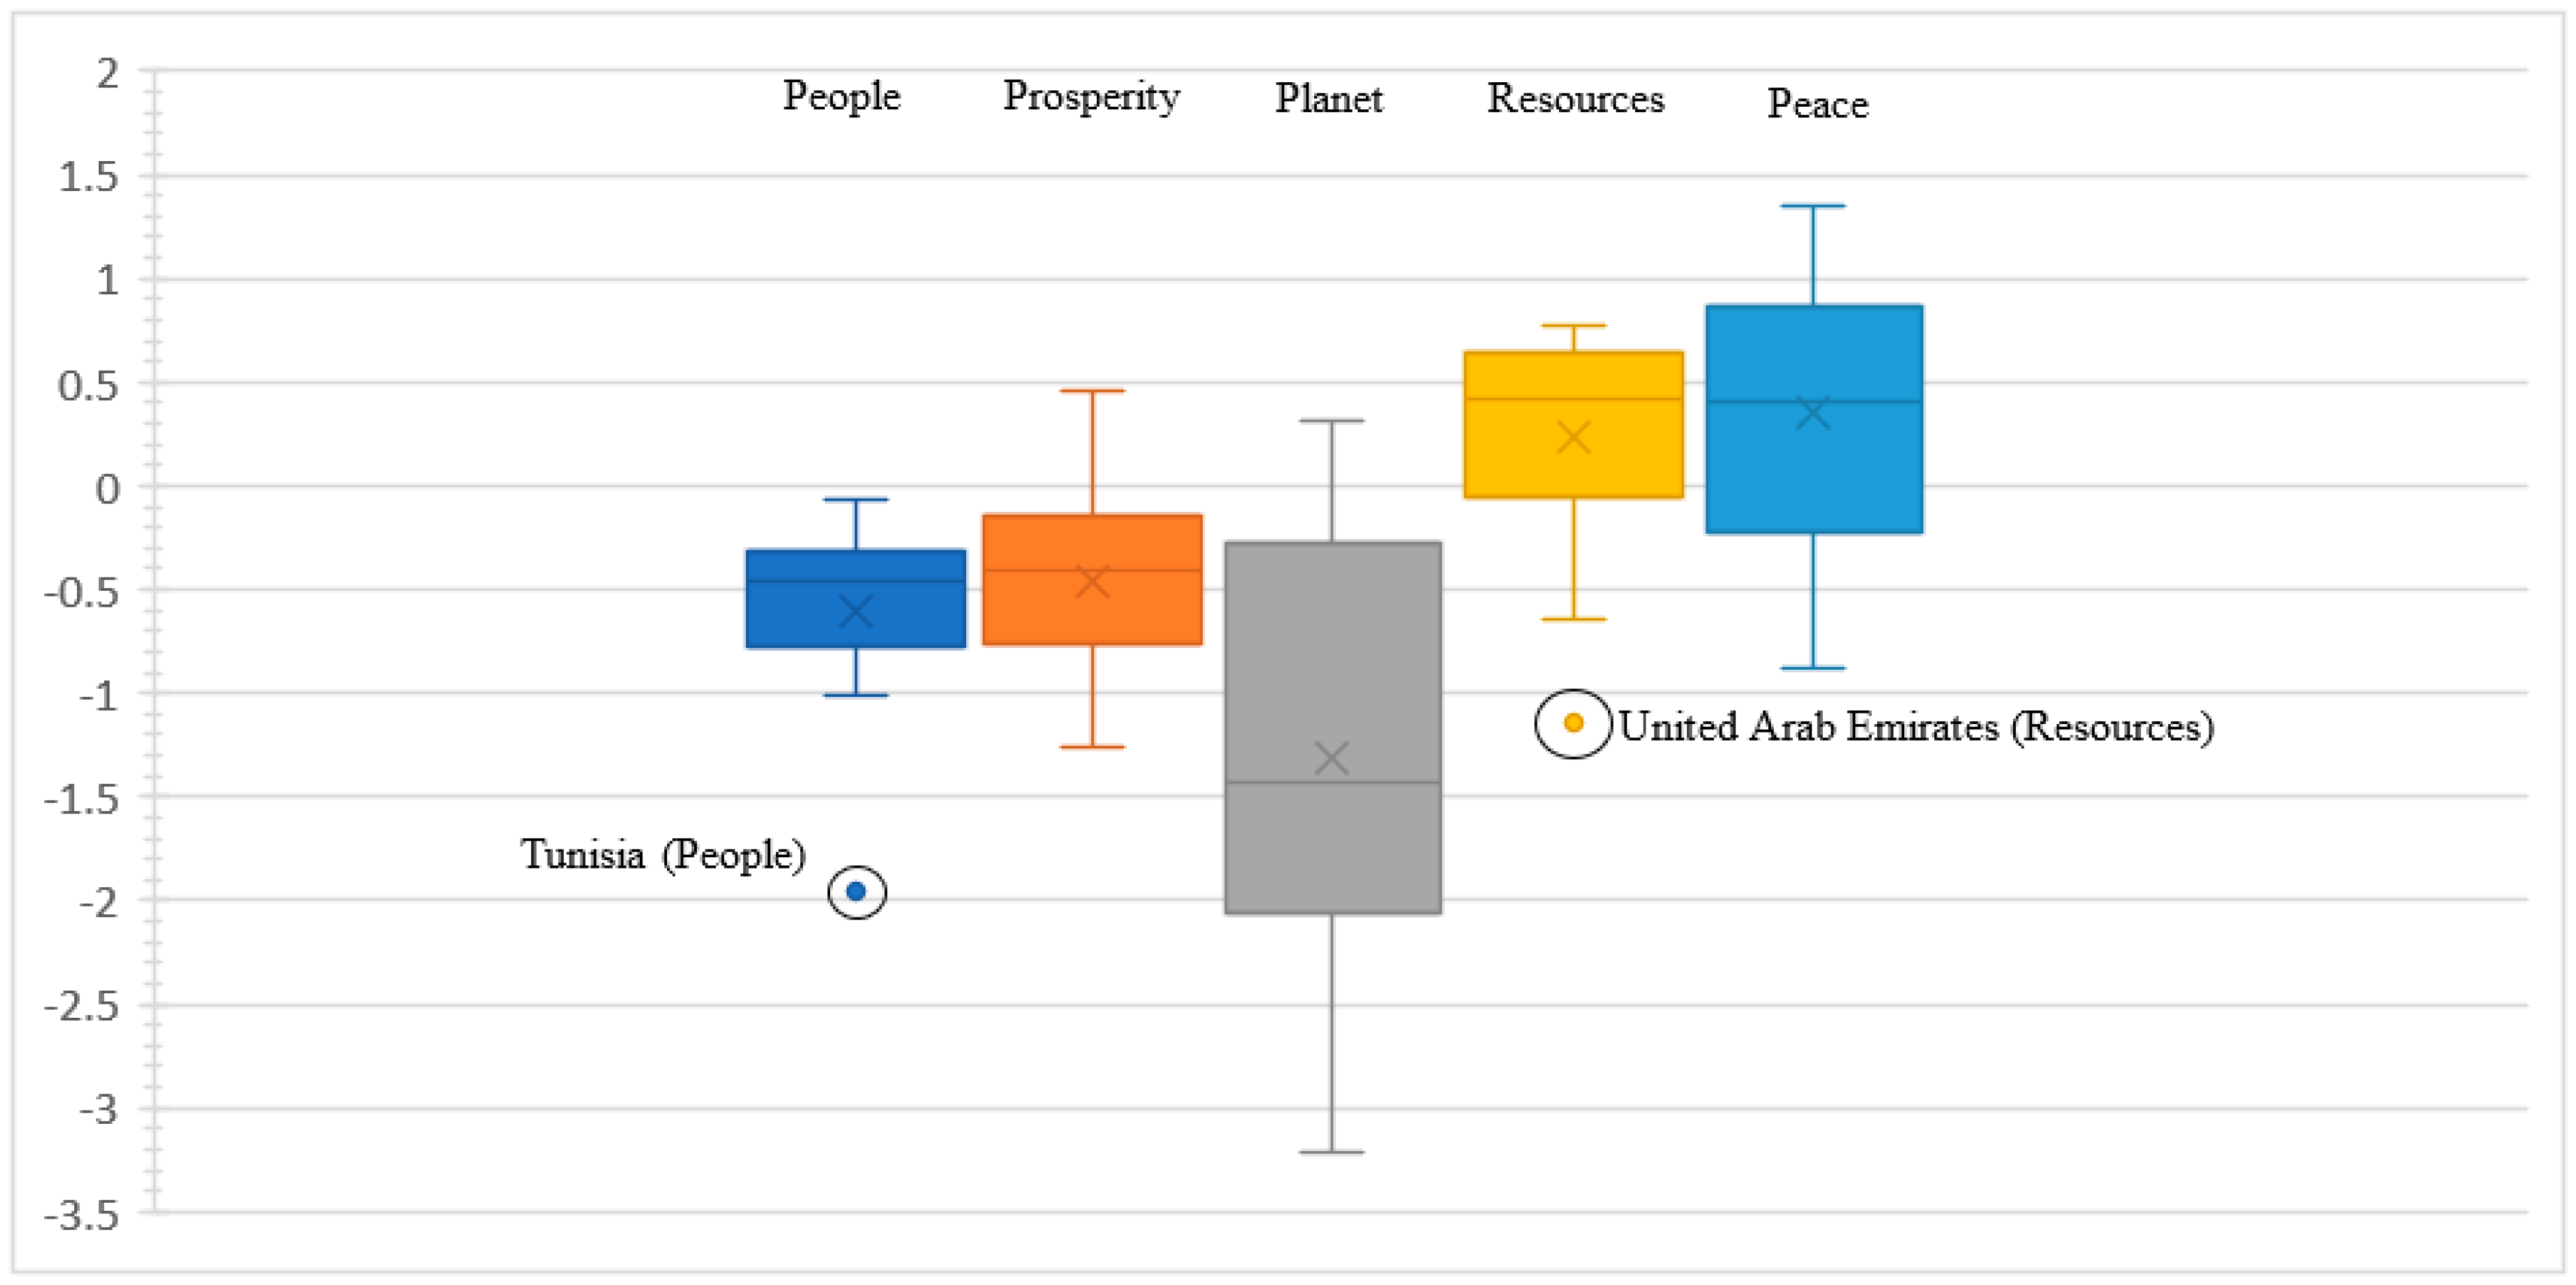Select the orange Prosperity box
Screen dimensions: 2576x1285
1092,580
